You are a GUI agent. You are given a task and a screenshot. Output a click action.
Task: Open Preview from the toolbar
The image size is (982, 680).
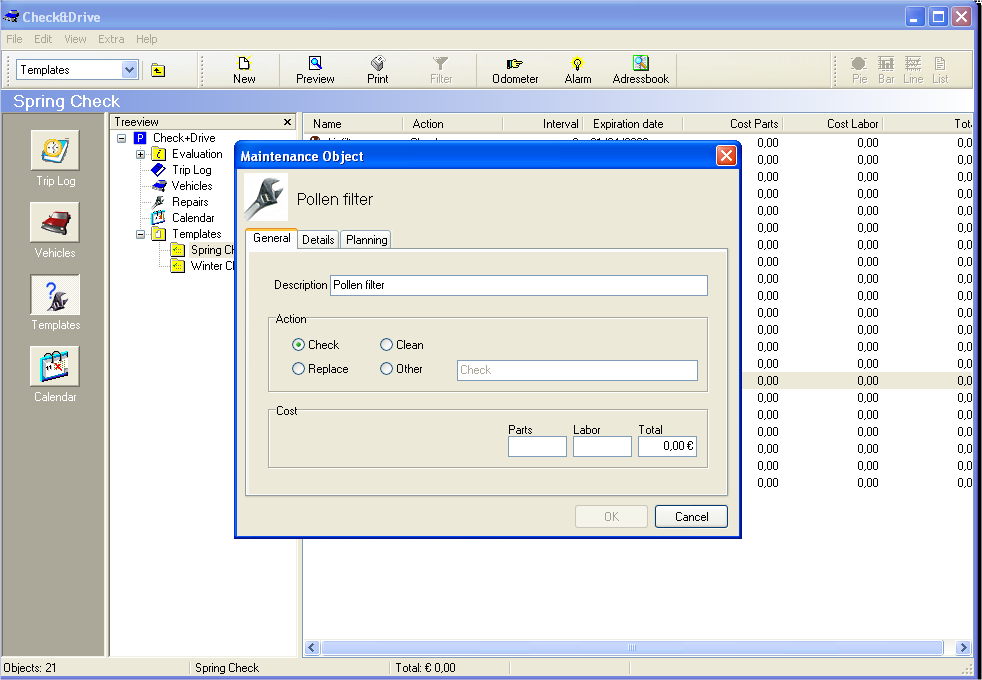pos(315,70)
